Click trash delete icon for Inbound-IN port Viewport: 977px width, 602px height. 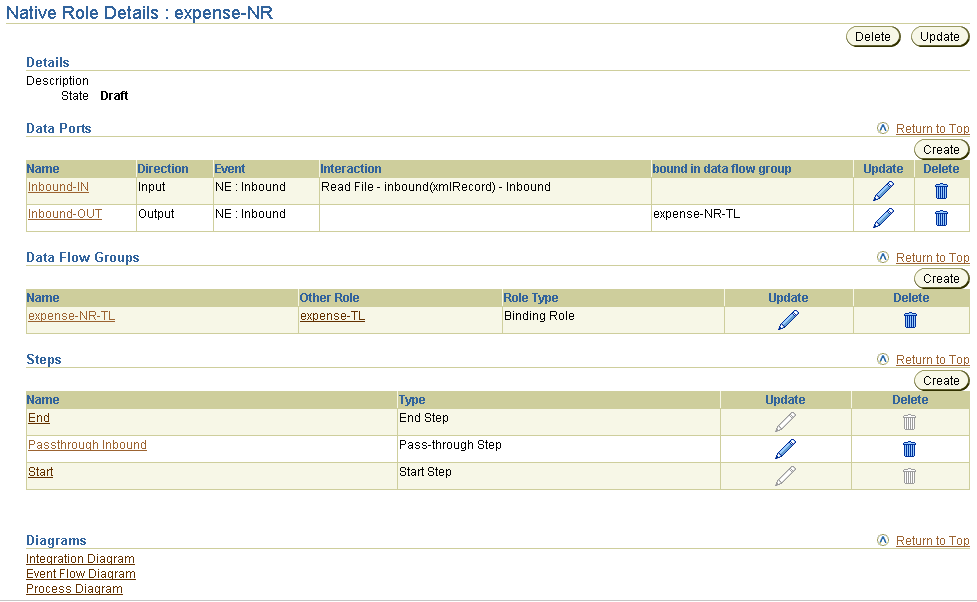941,191
